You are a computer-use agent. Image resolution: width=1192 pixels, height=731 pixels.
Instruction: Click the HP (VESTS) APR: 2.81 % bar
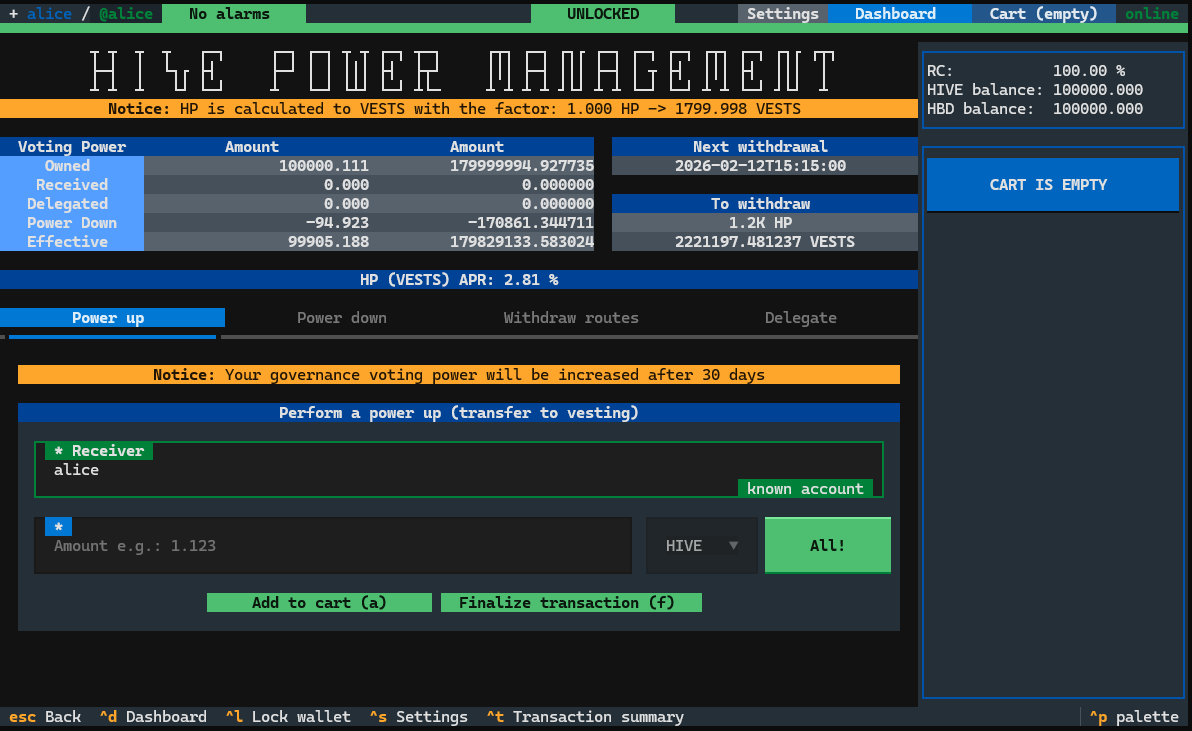[x=458, y=280]
